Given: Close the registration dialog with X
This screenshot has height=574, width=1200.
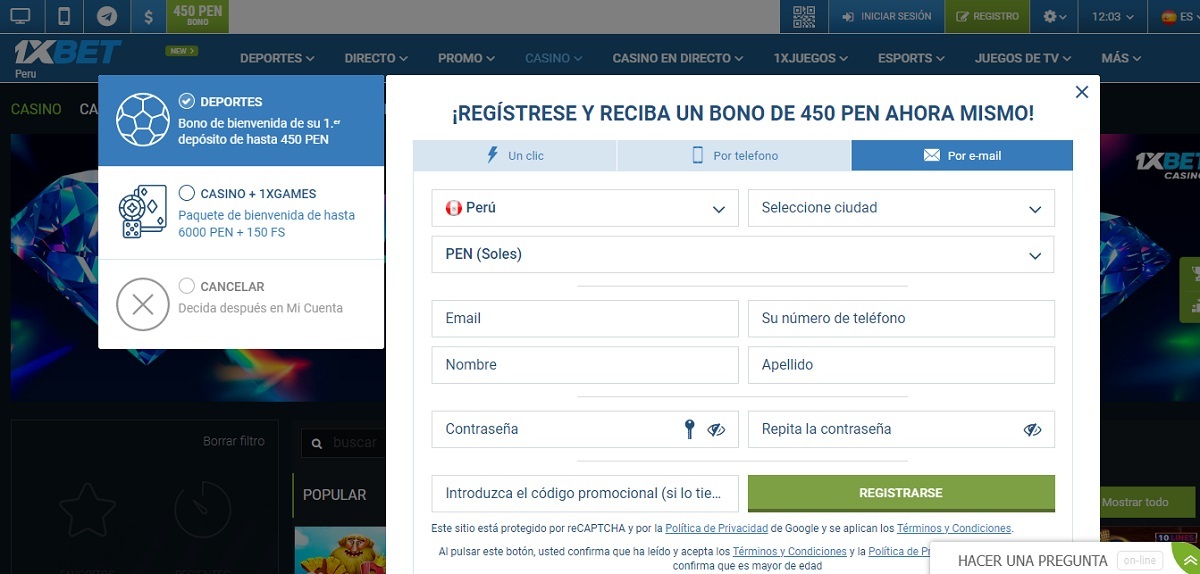Looking at the screenshot, I should 1081,92.
